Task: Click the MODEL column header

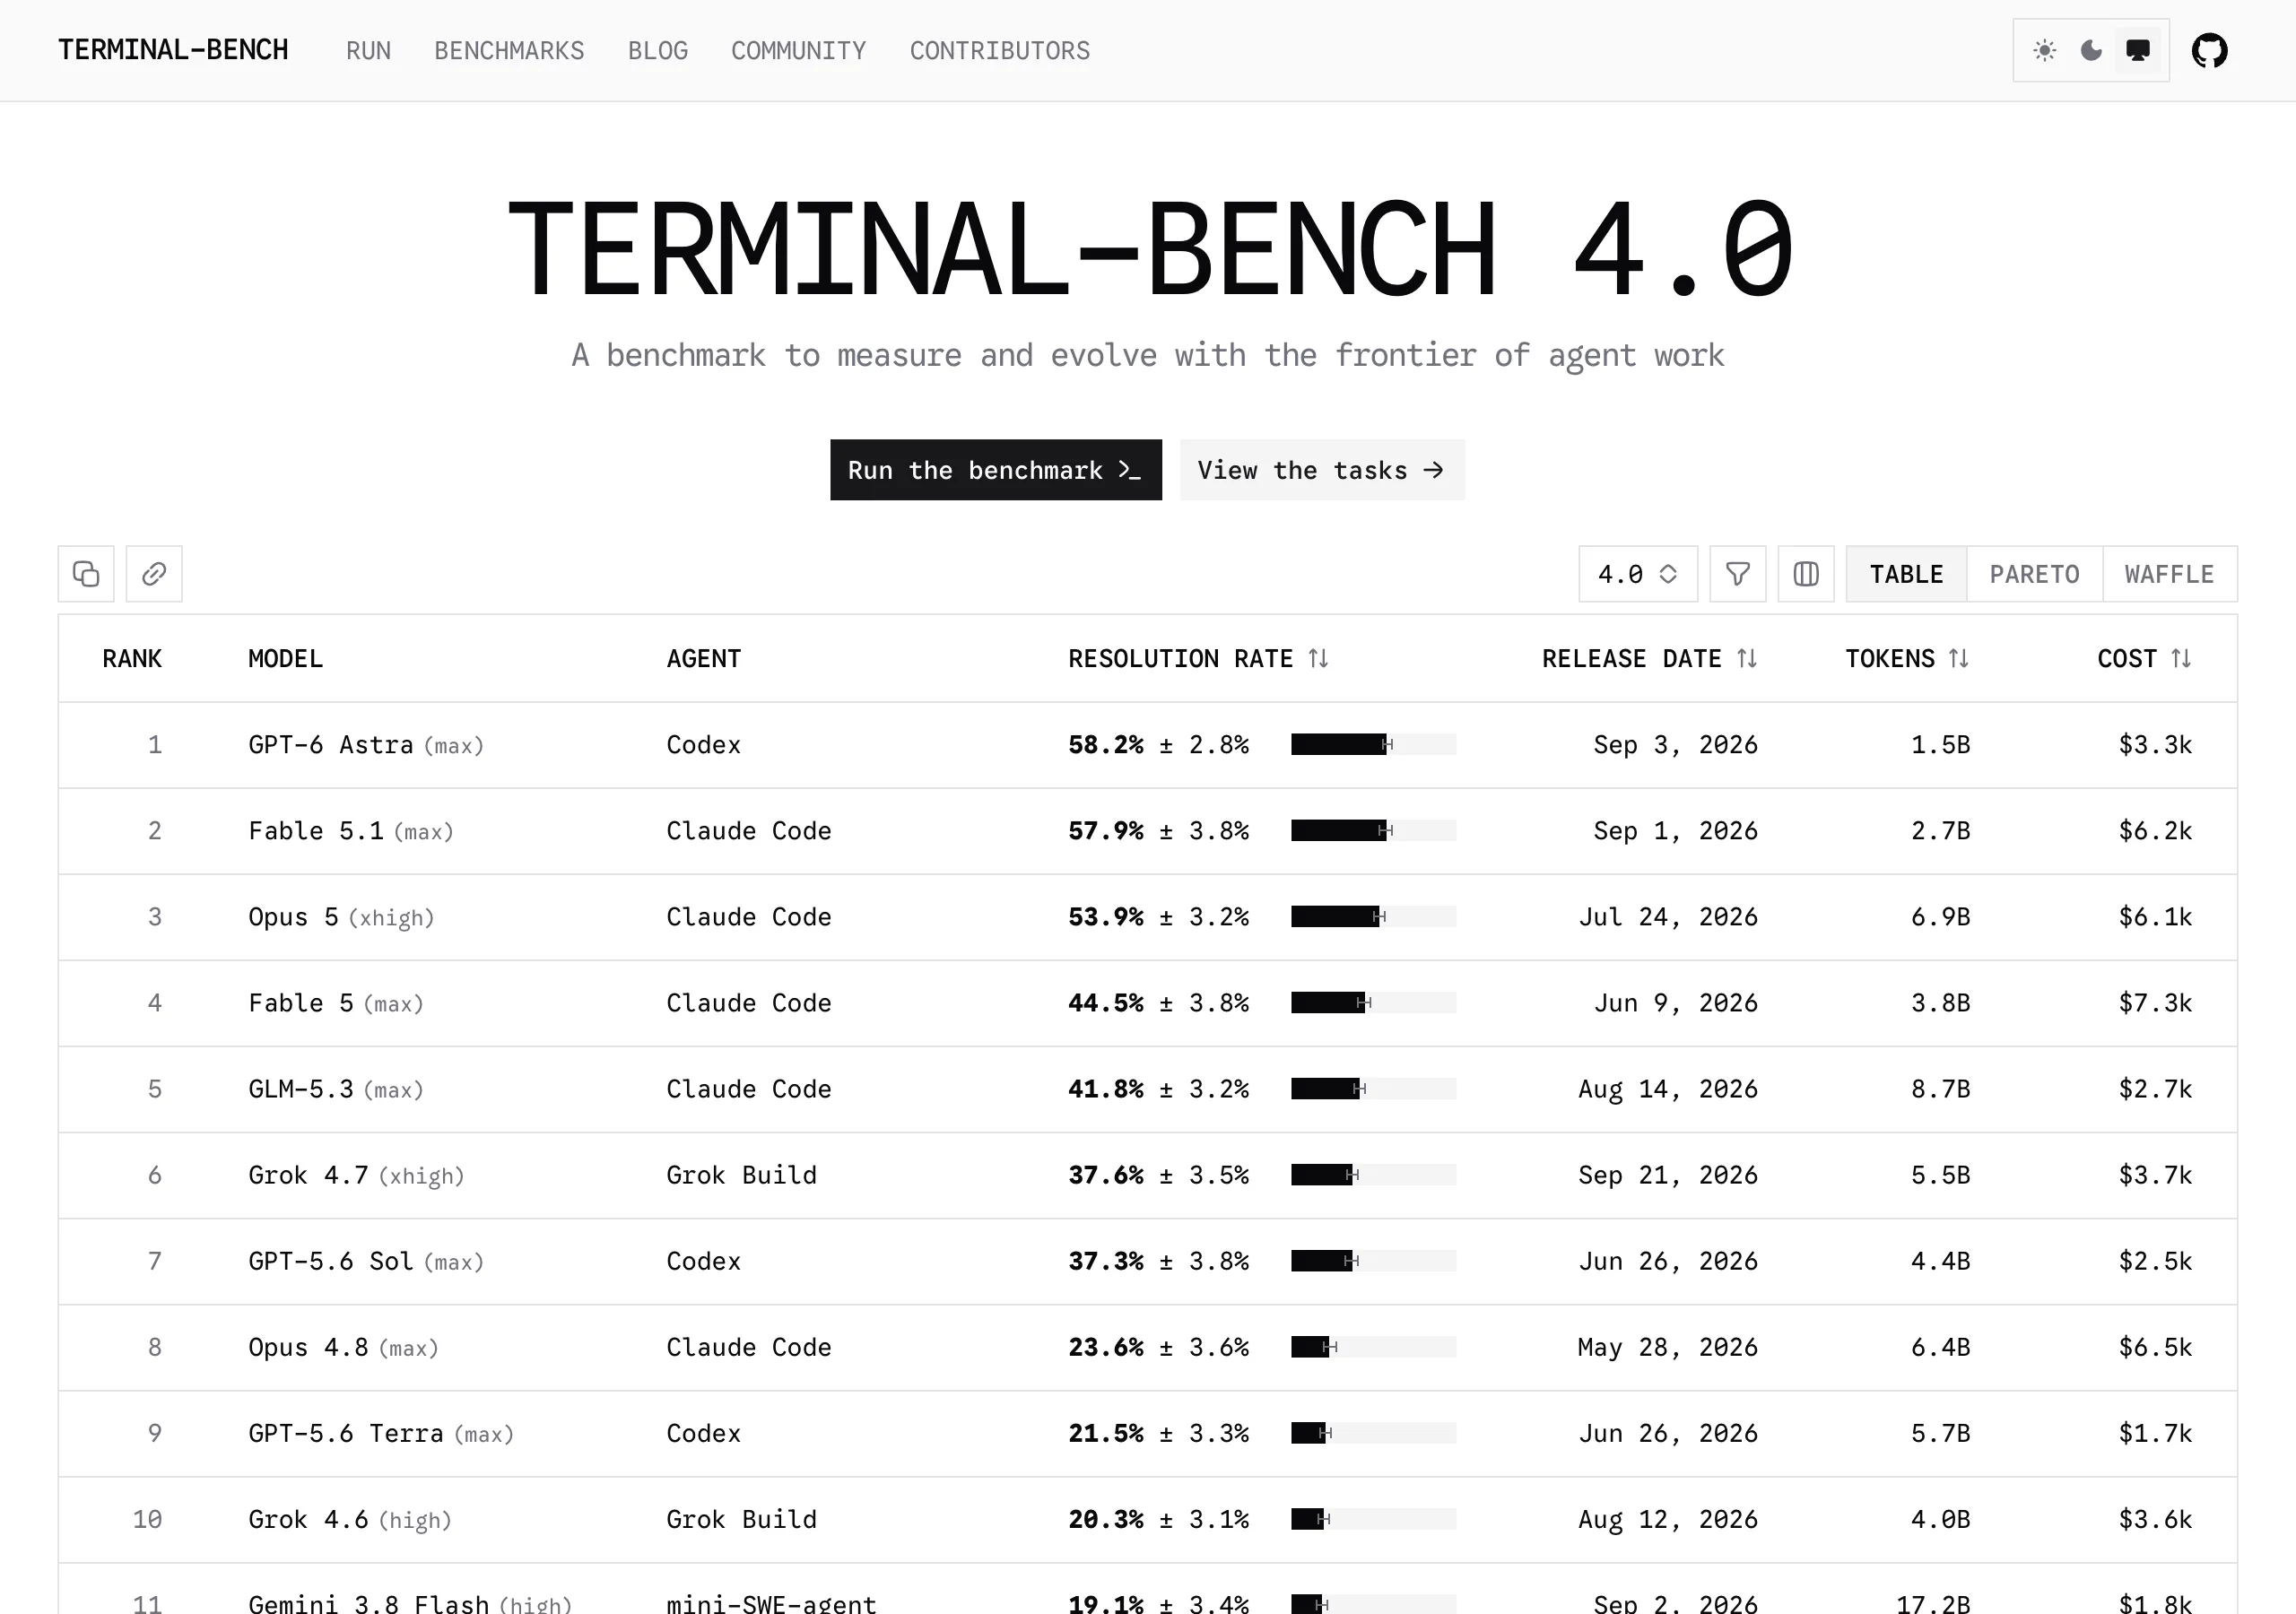Action: [x=285, y=659]
